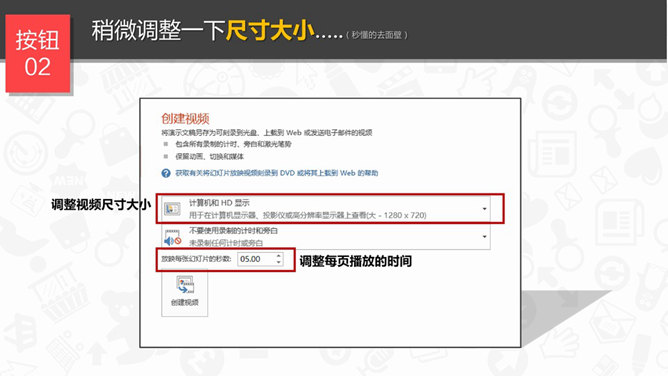
Task: Click the 创建视频 heading text
Action: (x=185, y=118)
